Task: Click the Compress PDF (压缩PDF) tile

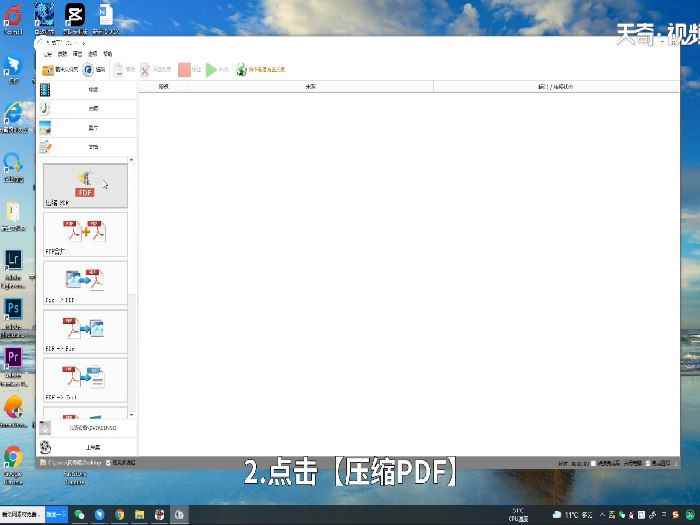Action: click(x=85, y=185)
